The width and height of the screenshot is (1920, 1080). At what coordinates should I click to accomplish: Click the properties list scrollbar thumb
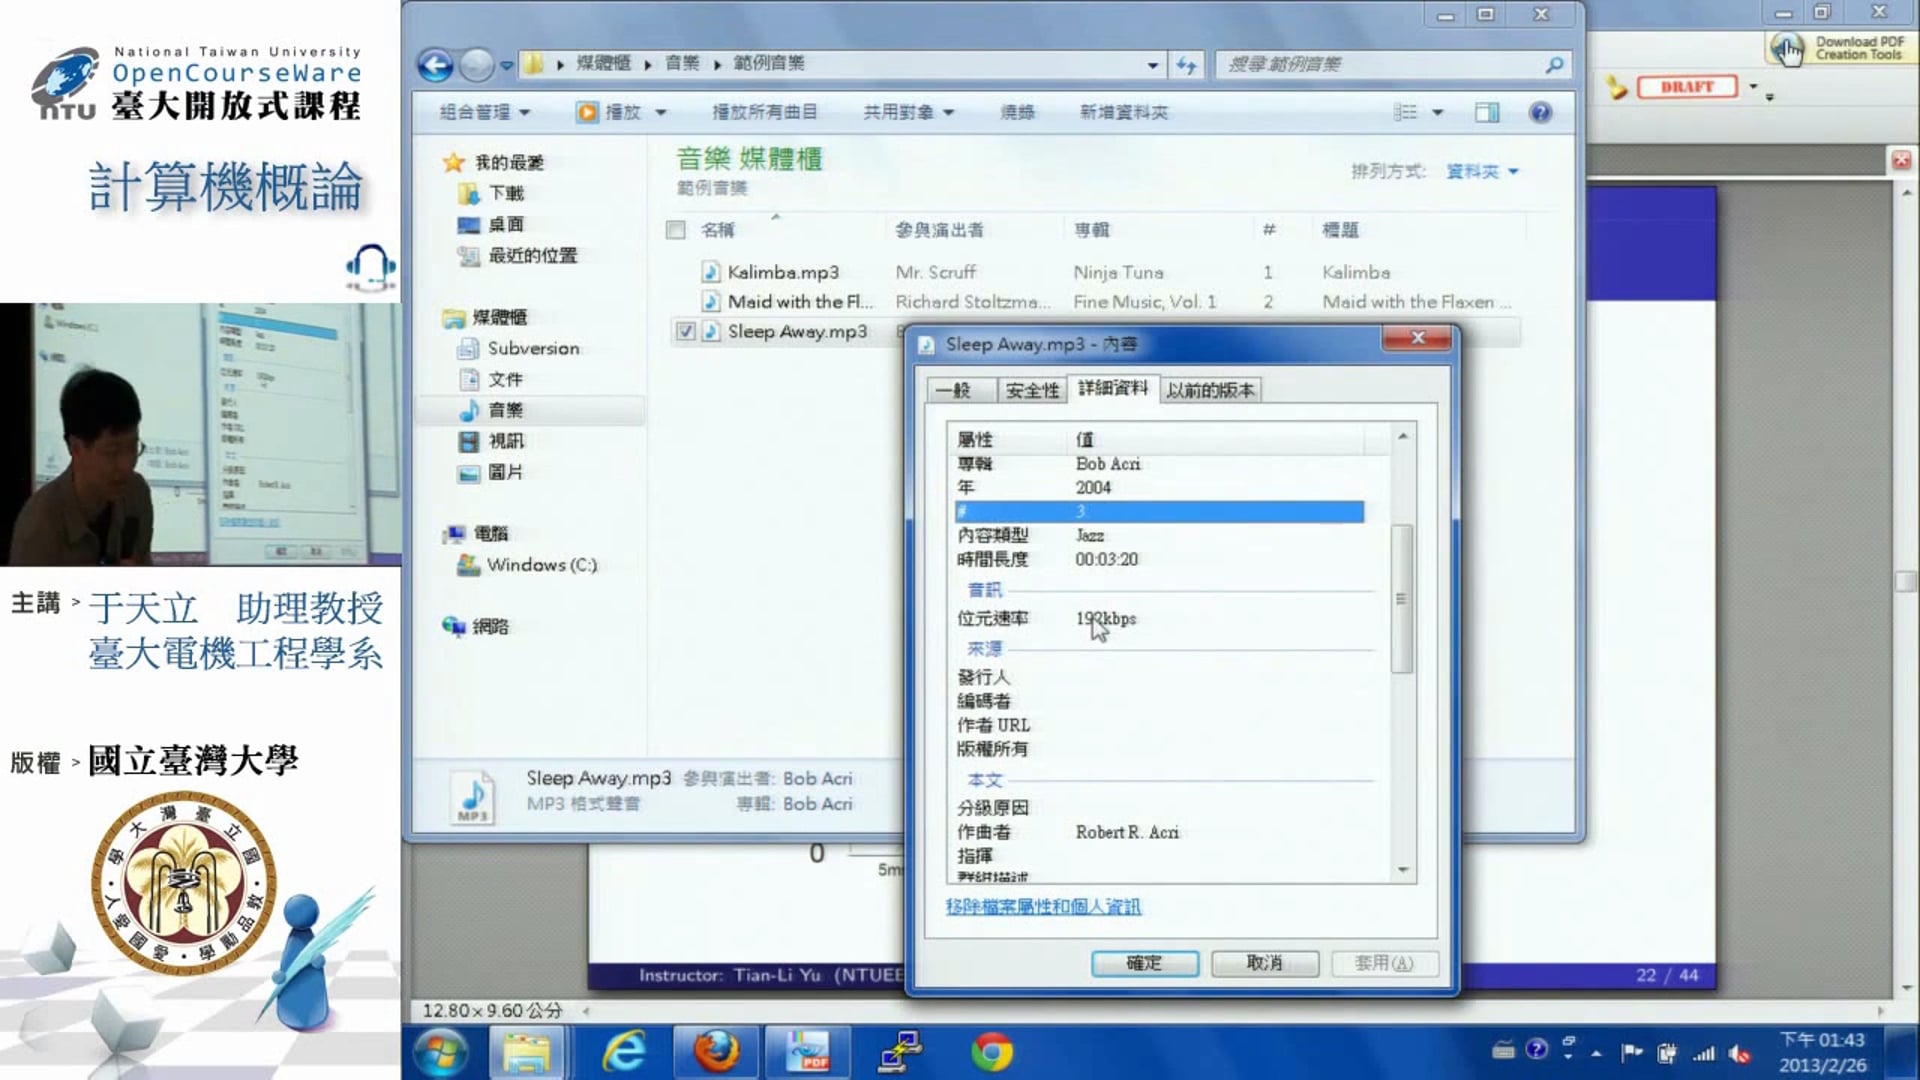point(1401,598)
